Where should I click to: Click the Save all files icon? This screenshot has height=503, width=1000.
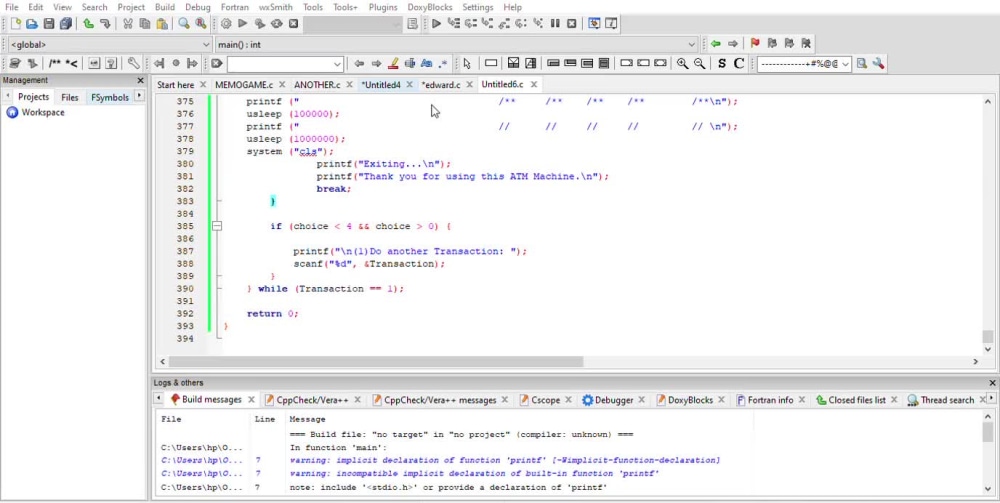66,24
